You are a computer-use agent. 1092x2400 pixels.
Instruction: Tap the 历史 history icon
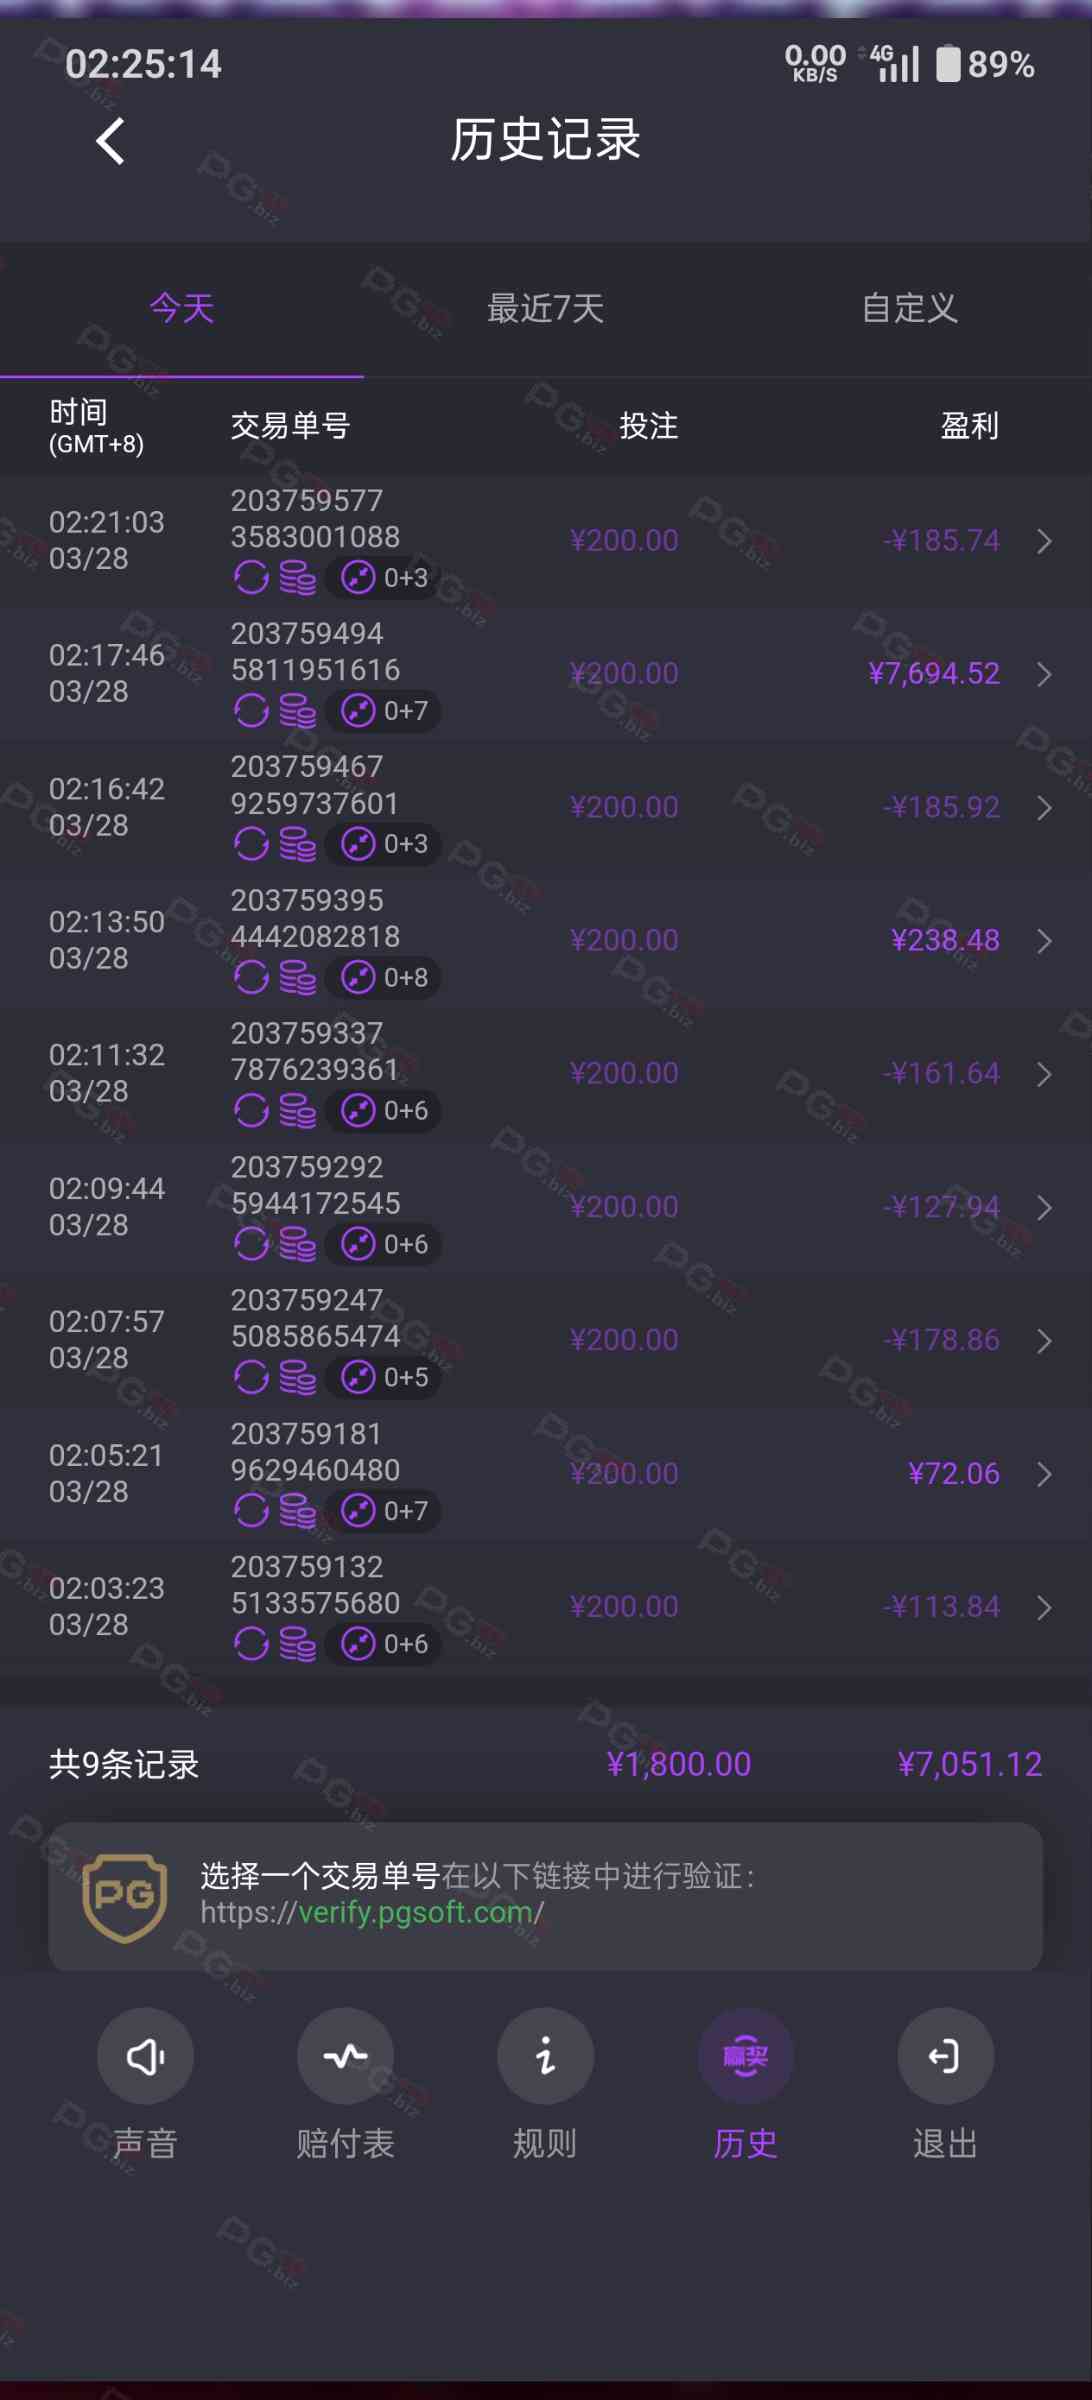point(745,2057)
